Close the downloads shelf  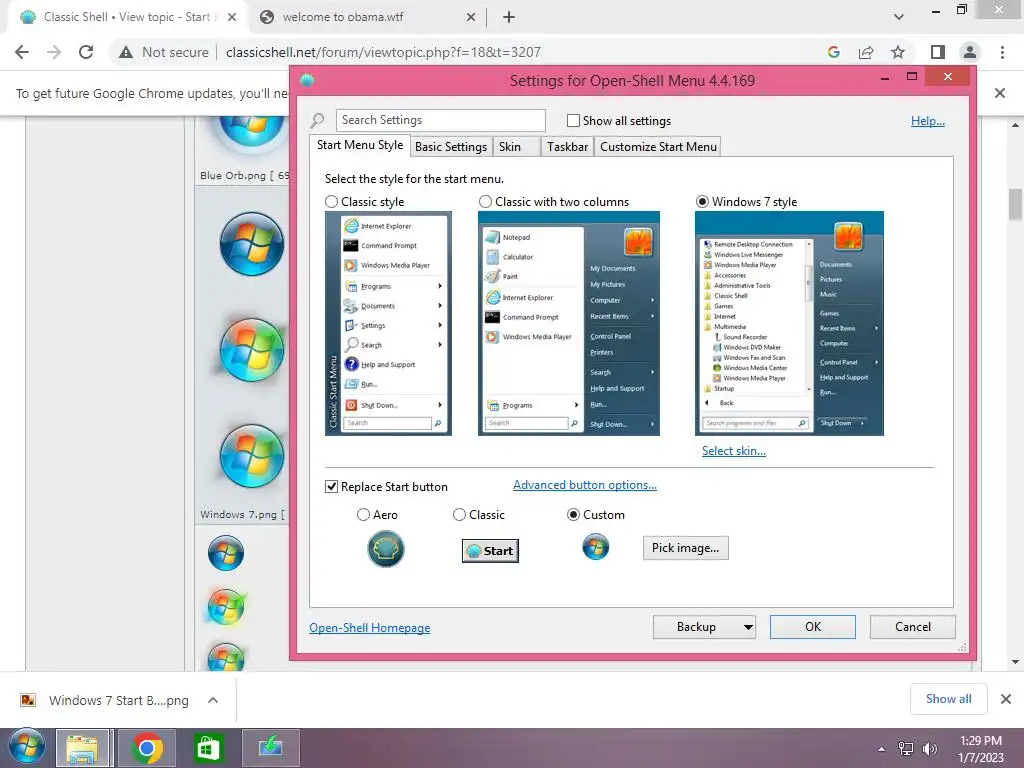[1006, 699]
